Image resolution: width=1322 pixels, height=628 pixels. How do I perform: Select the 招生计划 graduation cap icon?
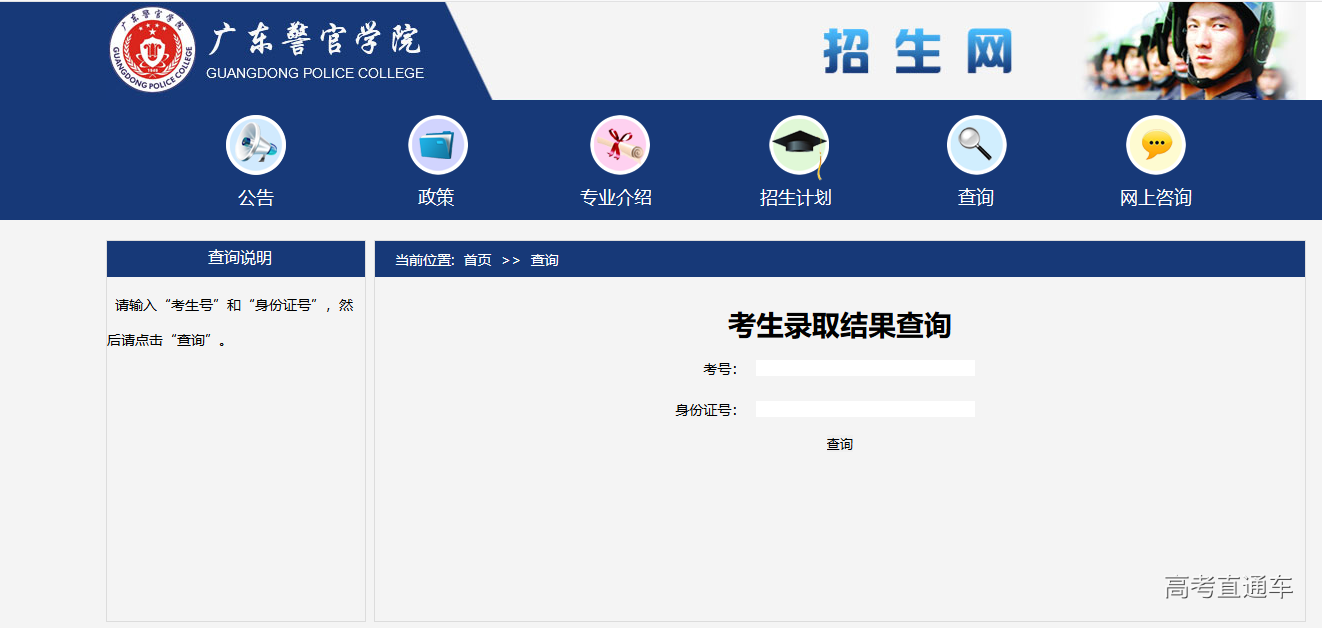tap(797, 143)
